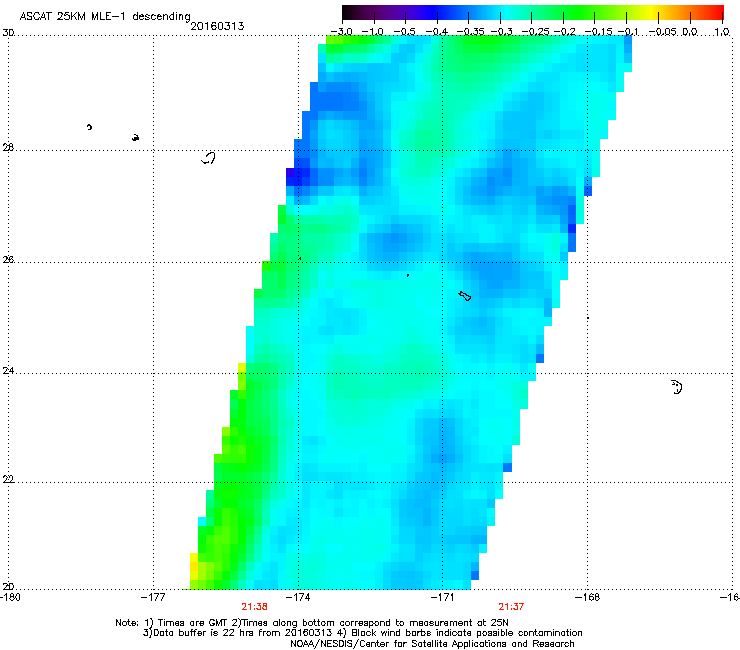Click the yellow segment of the color bar
This screenshot has width=740, height=650.
click(653, 12)
